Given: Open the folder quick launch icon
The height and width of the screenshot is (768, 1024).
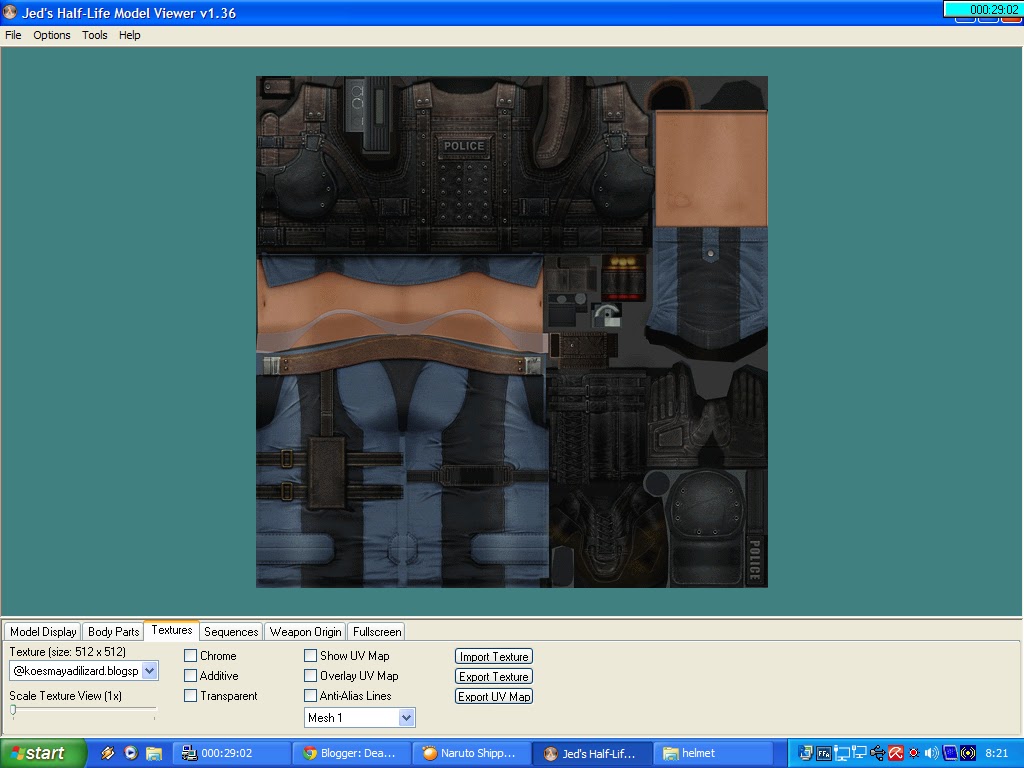Looking at the screenshot, I should coord(153,753).
